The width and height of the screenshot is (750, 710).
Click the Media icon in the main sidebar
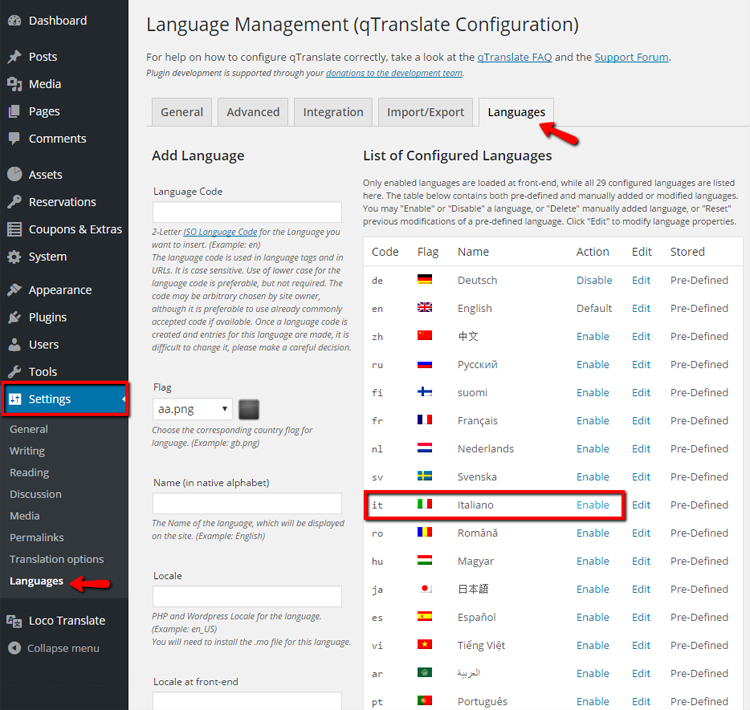pos(14,84)
